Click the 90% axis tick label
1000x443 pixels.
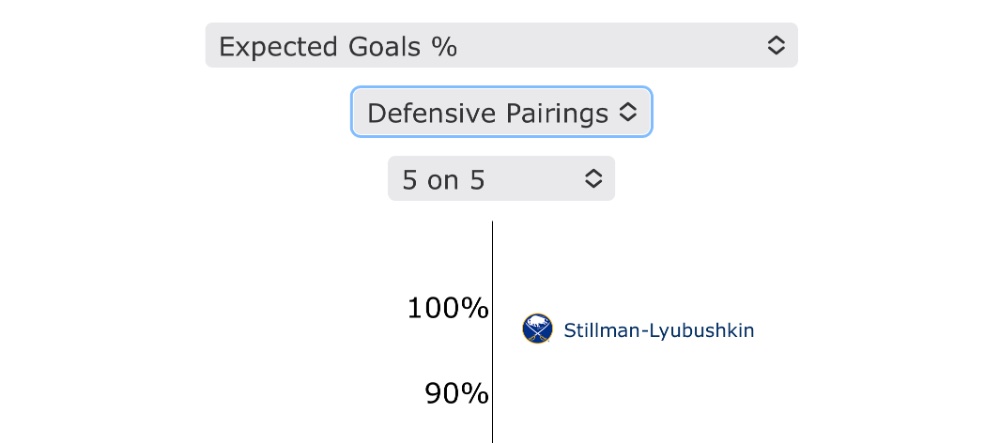pyautogui.click(x=457, y=394)
